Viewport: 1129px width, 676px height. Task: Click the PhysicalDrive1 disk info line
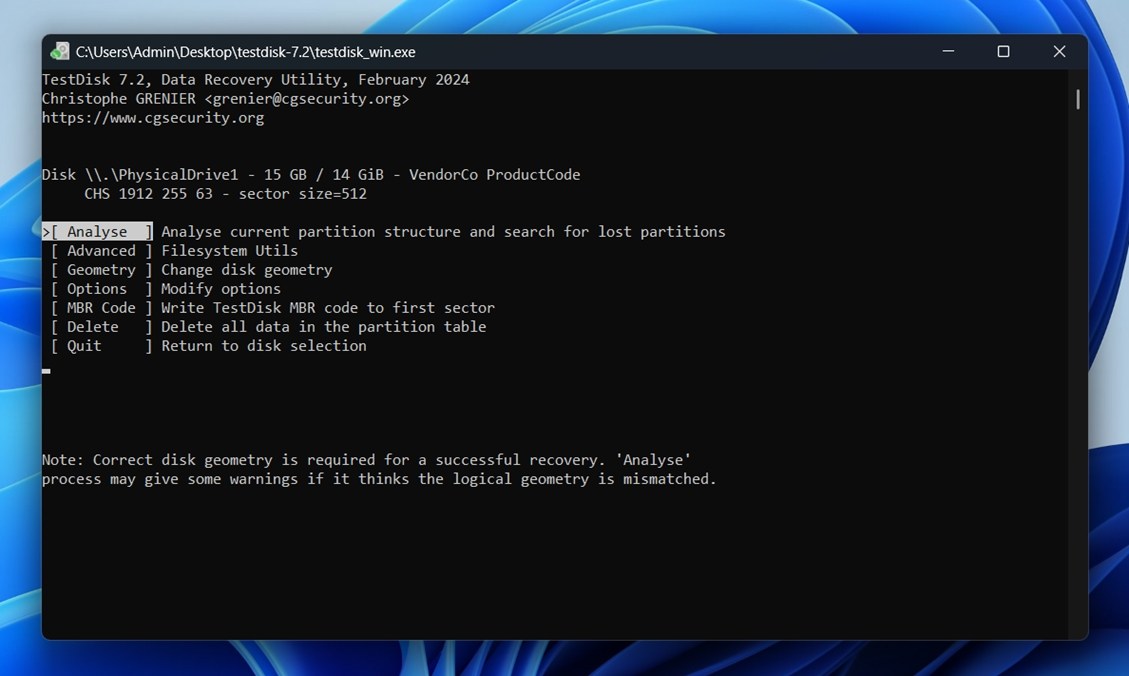coord(310,175)
